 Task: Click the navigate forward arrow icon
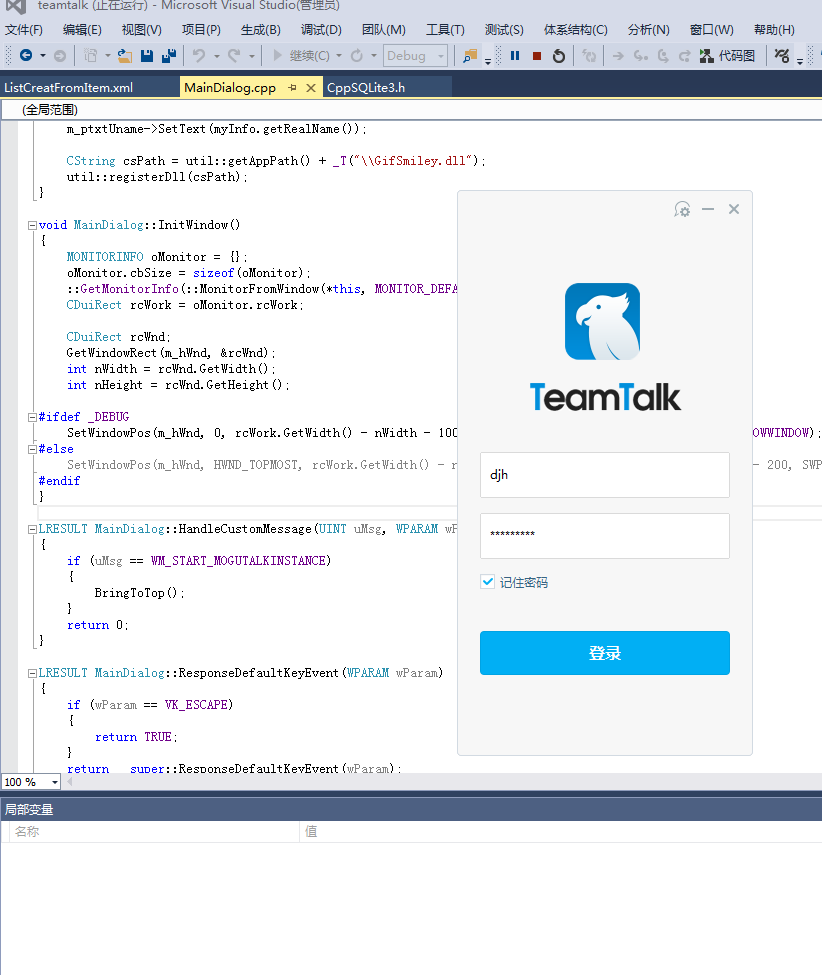click(60, 56)
